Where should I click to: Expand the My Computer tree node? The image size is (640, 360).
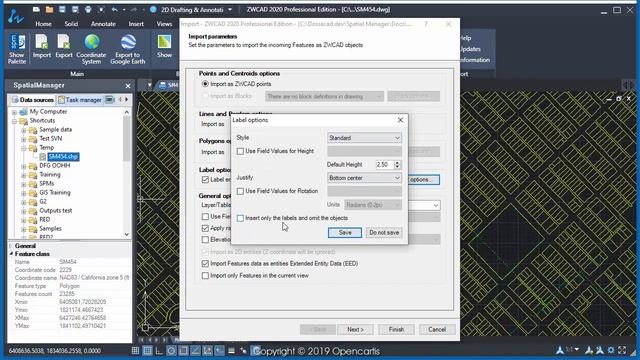pyautogui.click(x=14, y=112)
